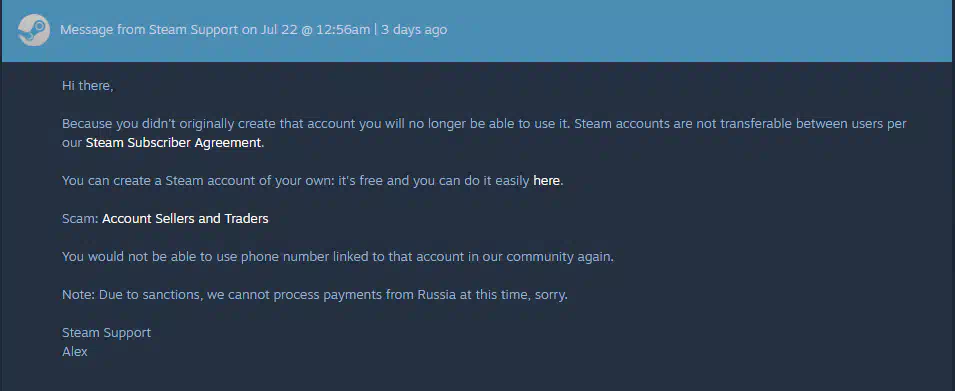Click the 'Hi there,' greeting line
Viewport: 955px width, 391px height.
pos(88,86)
